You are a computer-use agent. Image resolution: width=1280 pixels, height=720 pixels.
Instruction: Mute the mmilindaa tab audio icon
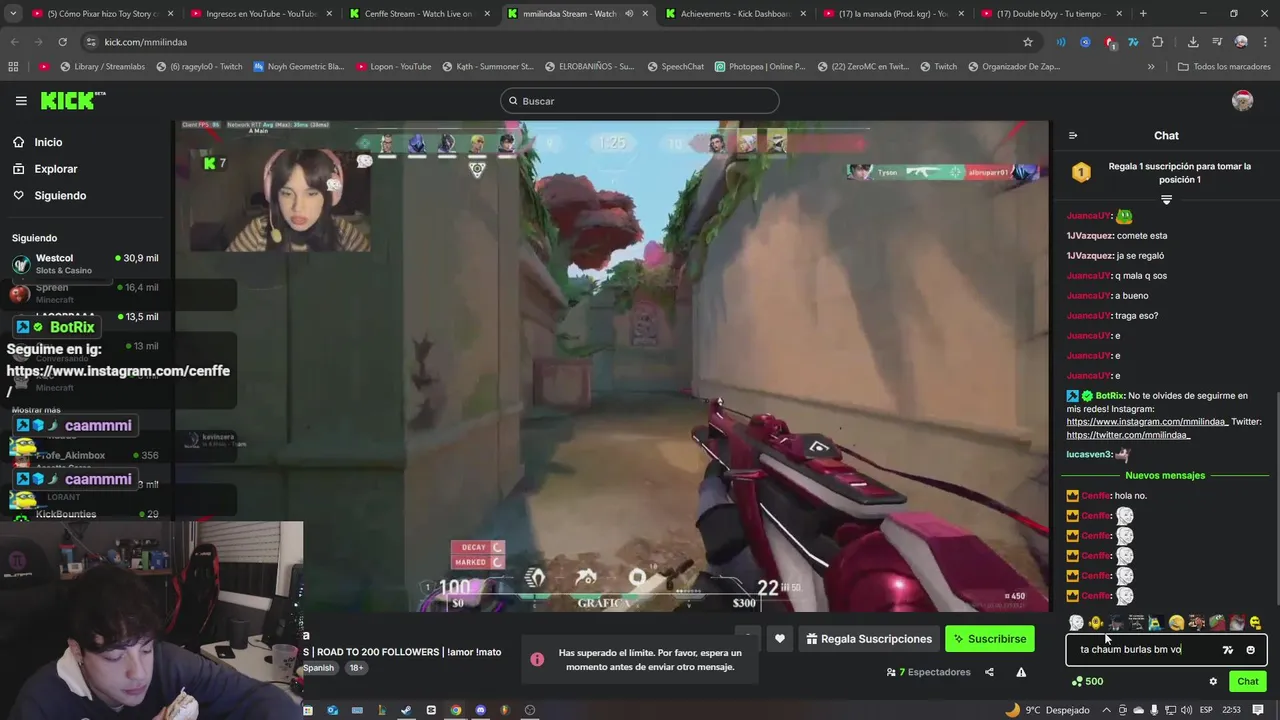[x=629, y=14]
